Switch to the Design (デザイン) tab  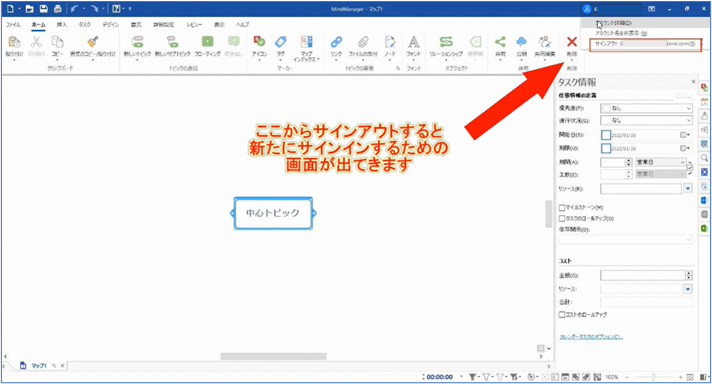tap(110, 25)
